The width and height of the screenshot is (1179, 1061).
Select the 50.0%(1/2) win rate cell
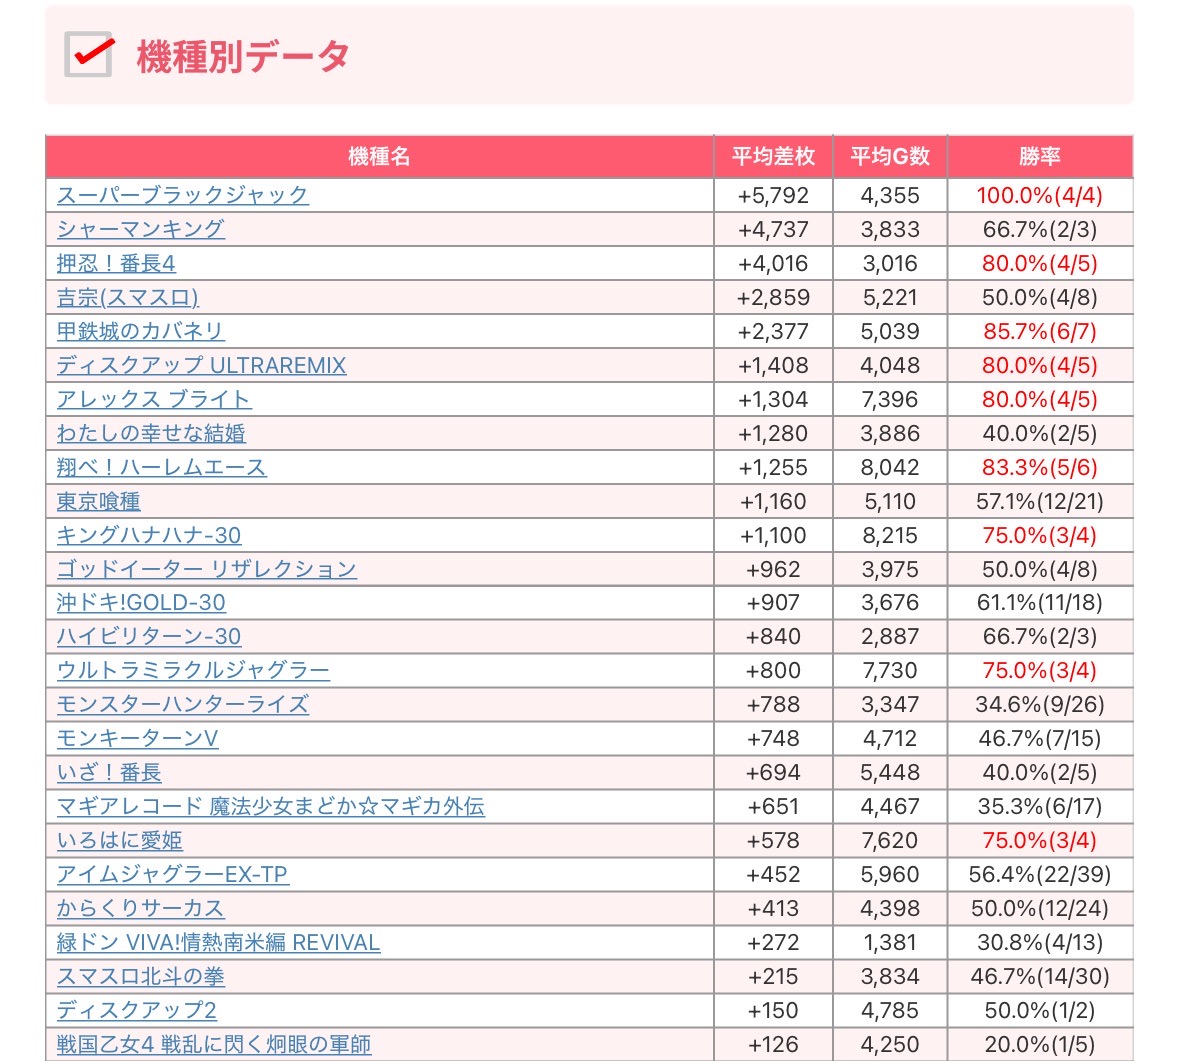(x=1040, y=1010)
